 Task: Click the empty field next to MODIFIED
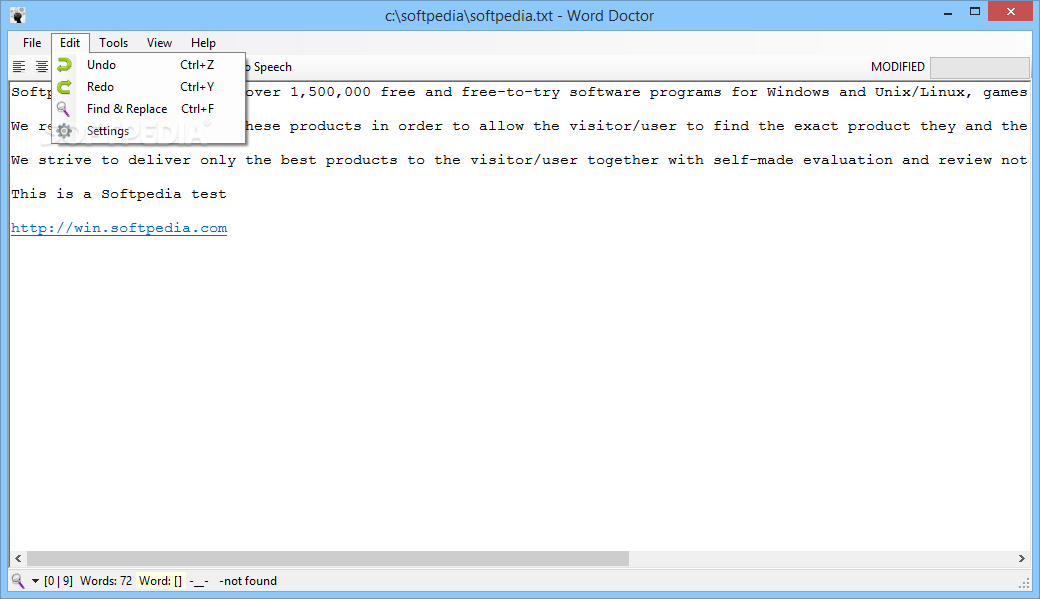[x=980, y=67]
